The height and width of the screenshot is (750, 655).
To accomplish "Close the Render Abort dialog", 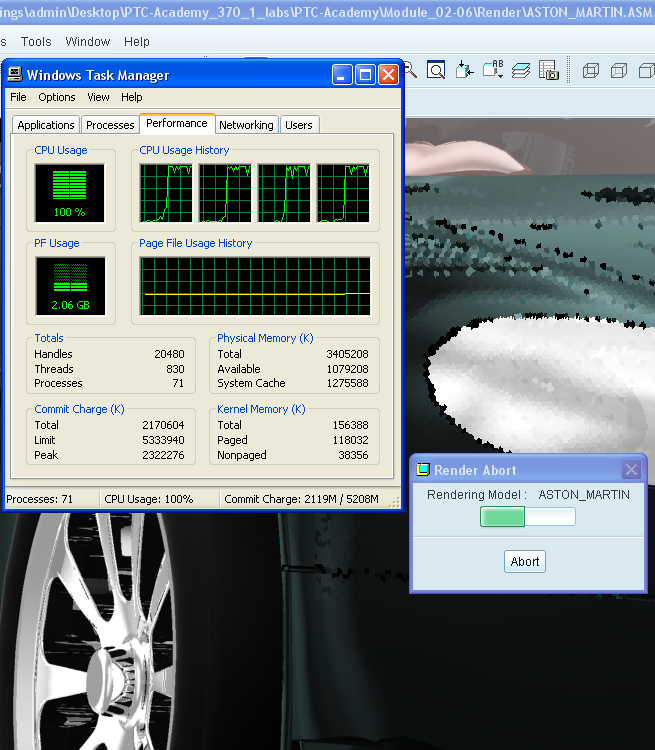I will pyautogui.click(x=632, y=470).
